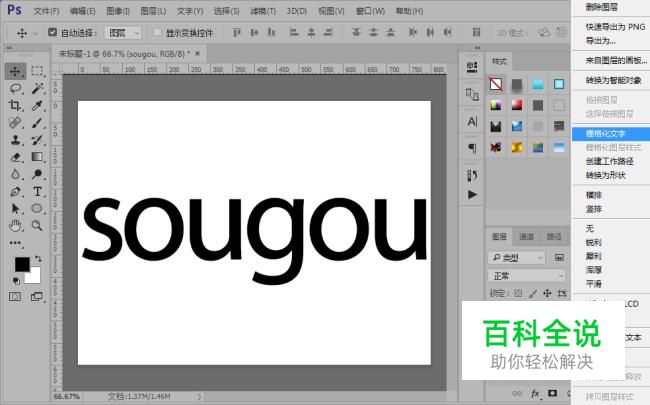
Task: Close the 未标题-1 document tab
Action: tap(198, 53)
